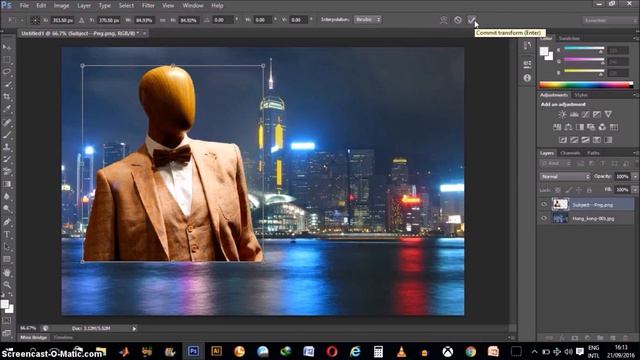
Task: Toggle lock transparent pixels
Action: (558, 190)
